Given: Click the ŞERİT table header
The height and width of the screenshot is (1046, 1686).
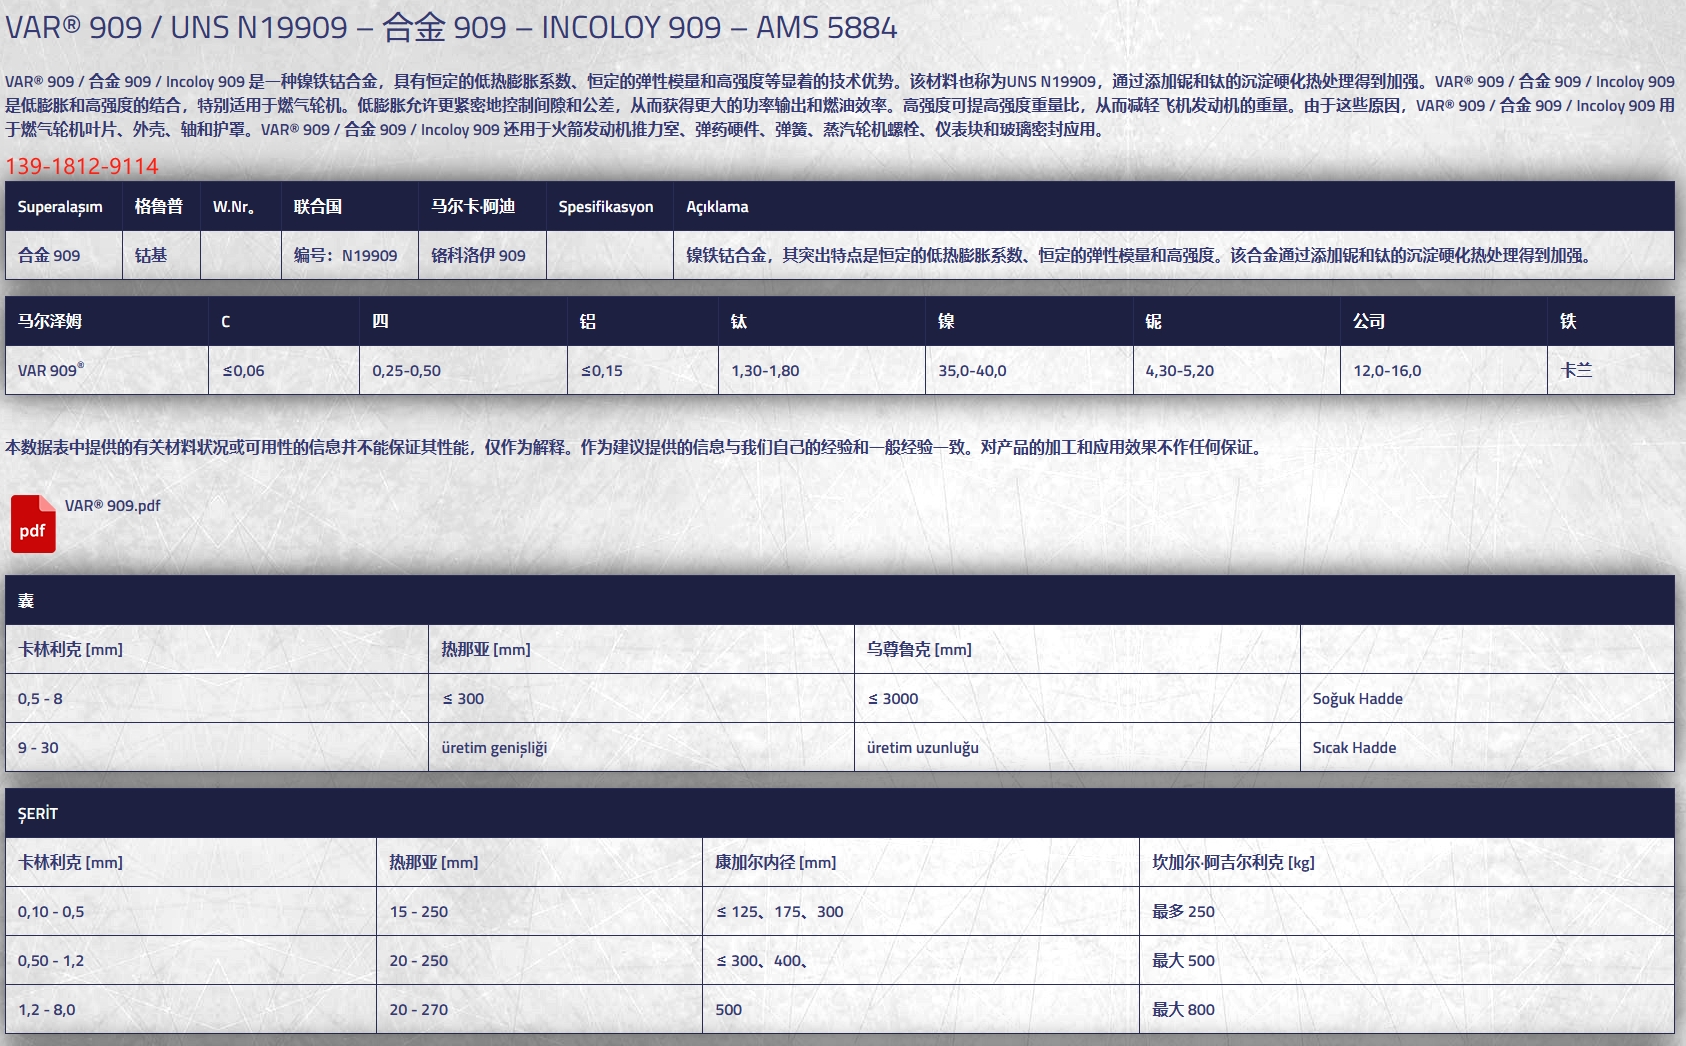Looking at the screenshot, I should 840,813.
